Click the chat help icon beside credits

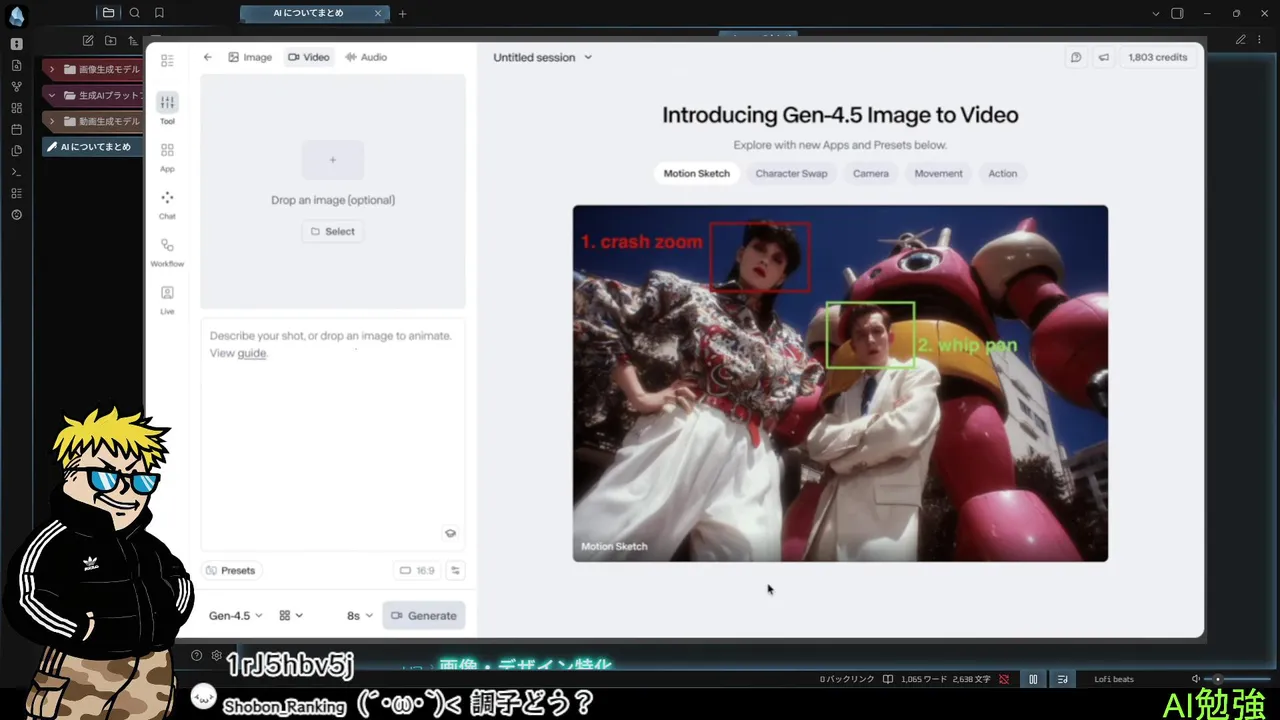[x=1076, y=57]
